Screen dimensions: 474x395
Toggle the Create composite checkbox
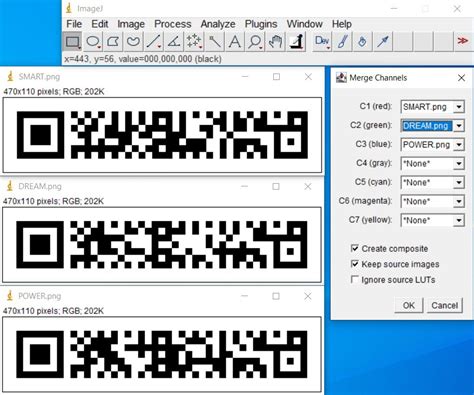tap(355, 248)
